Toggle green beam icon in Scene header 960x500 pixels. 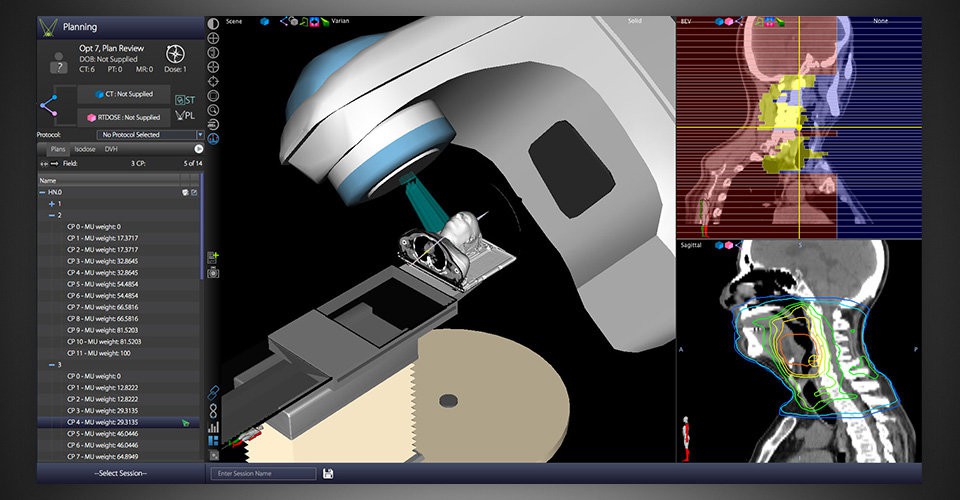click(x=325, y=21)
